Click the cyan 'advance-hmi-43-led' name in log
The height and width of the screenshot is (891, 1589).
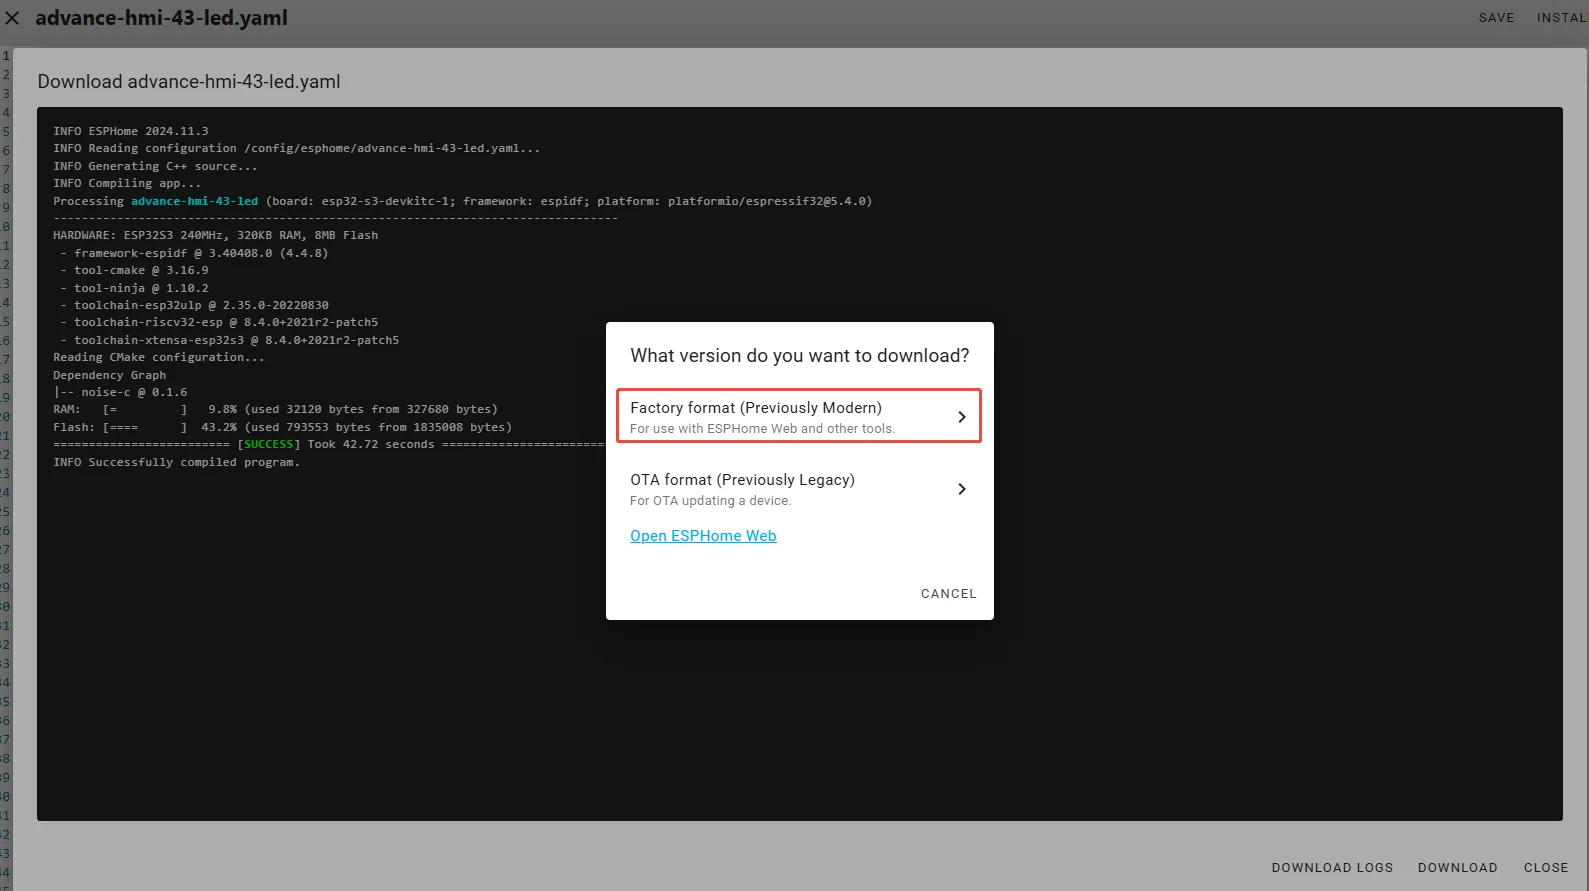point(194,201)
